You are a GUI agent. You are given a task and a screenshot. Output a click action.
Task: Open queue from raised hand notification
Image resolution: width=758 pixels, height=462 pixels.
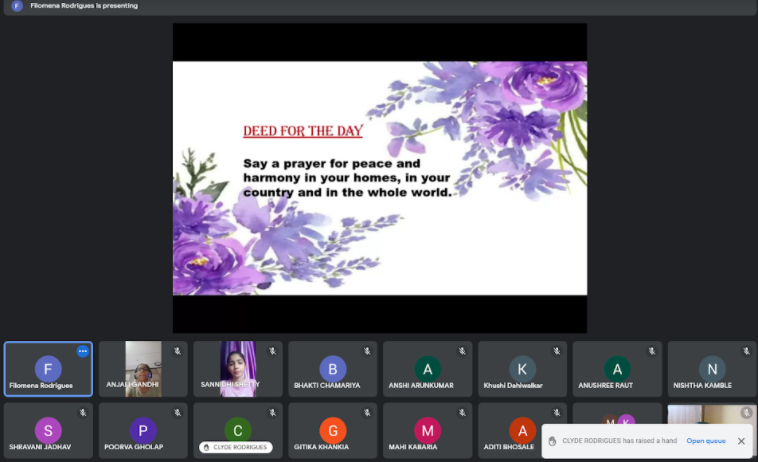coord(705,440)
